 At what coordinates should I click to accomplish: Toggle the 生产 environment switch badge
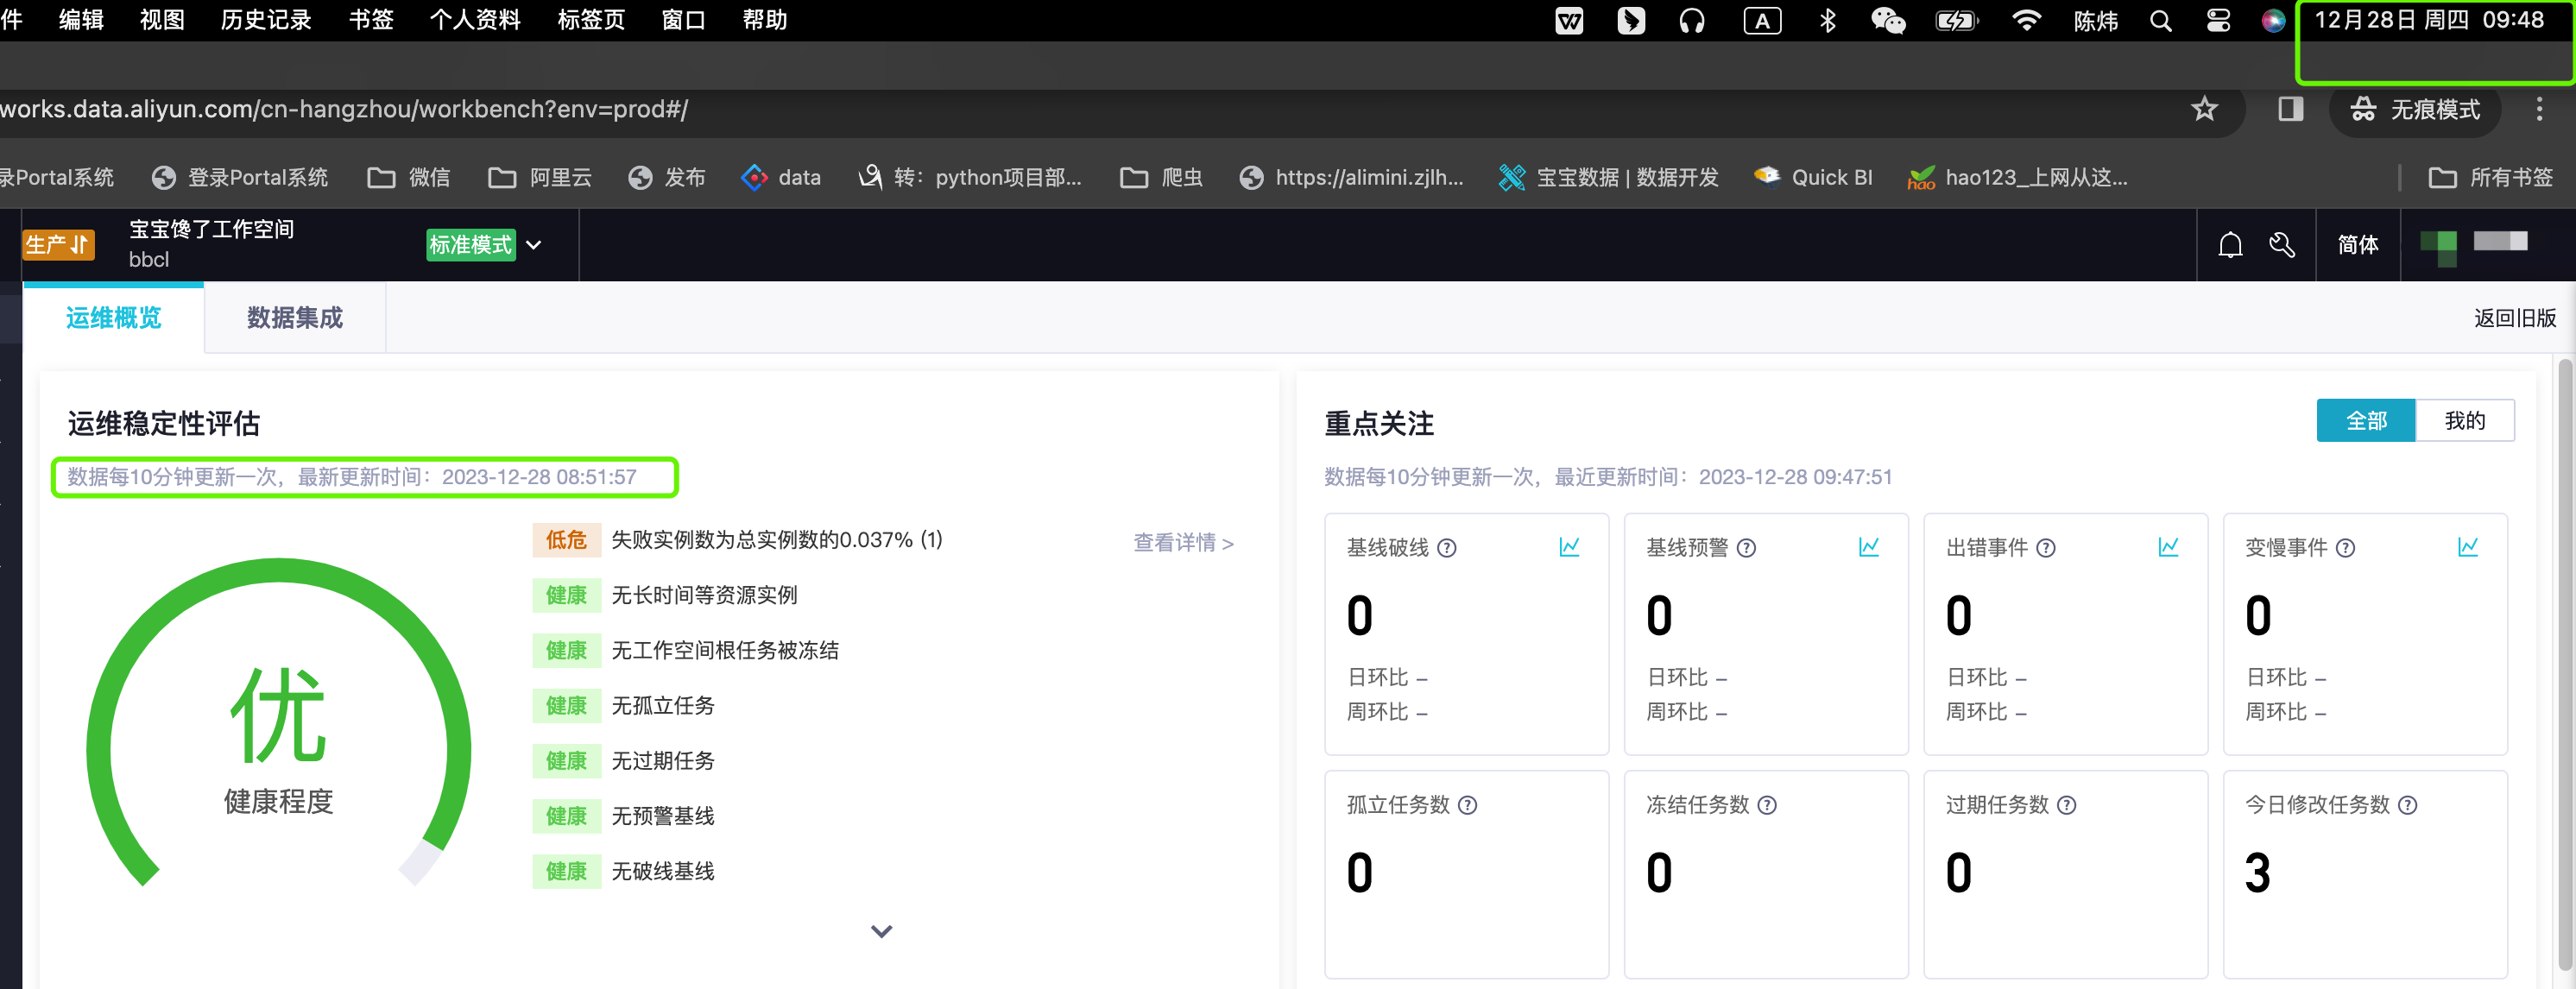(x=58, y=245)
